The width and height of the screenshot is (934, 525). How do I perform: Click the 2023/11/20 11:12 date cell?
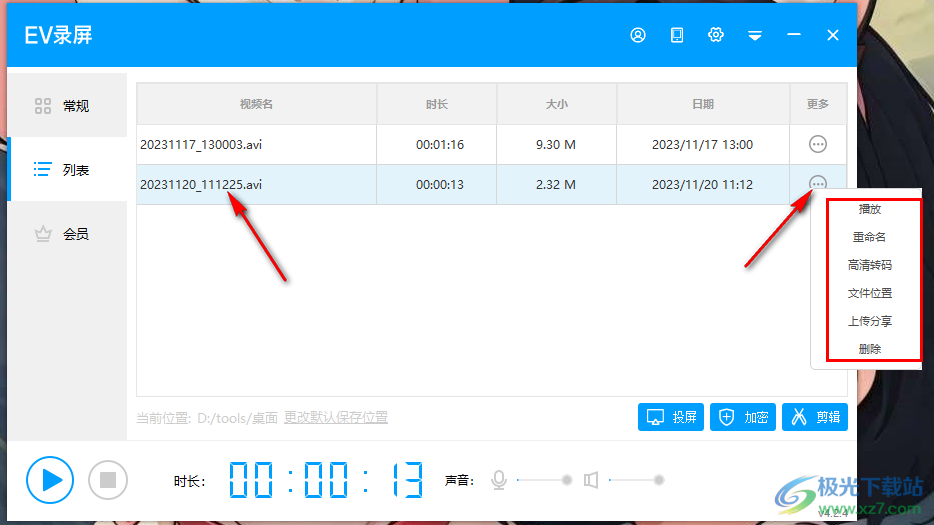[702, 185]
